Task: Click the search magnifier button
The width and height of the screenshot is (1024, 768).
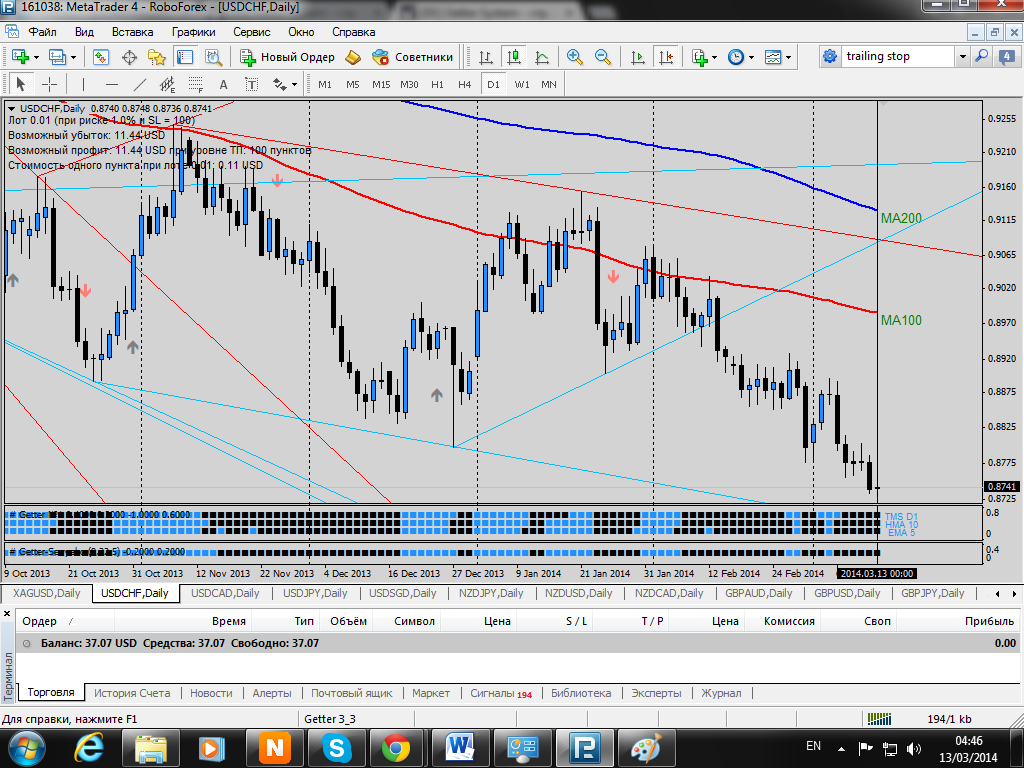Action: point(981,57)
